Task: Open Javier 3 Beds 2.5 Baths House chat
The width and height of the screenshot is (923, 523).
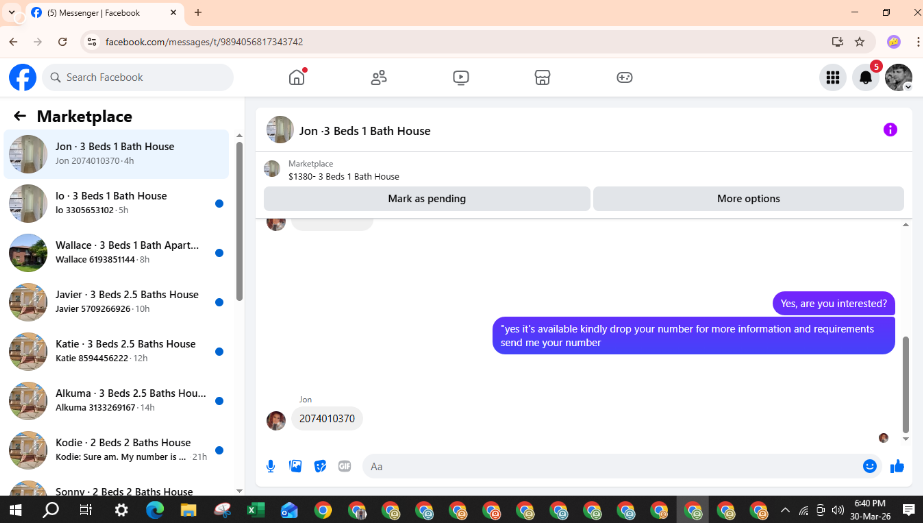Action: click(116, 302)
